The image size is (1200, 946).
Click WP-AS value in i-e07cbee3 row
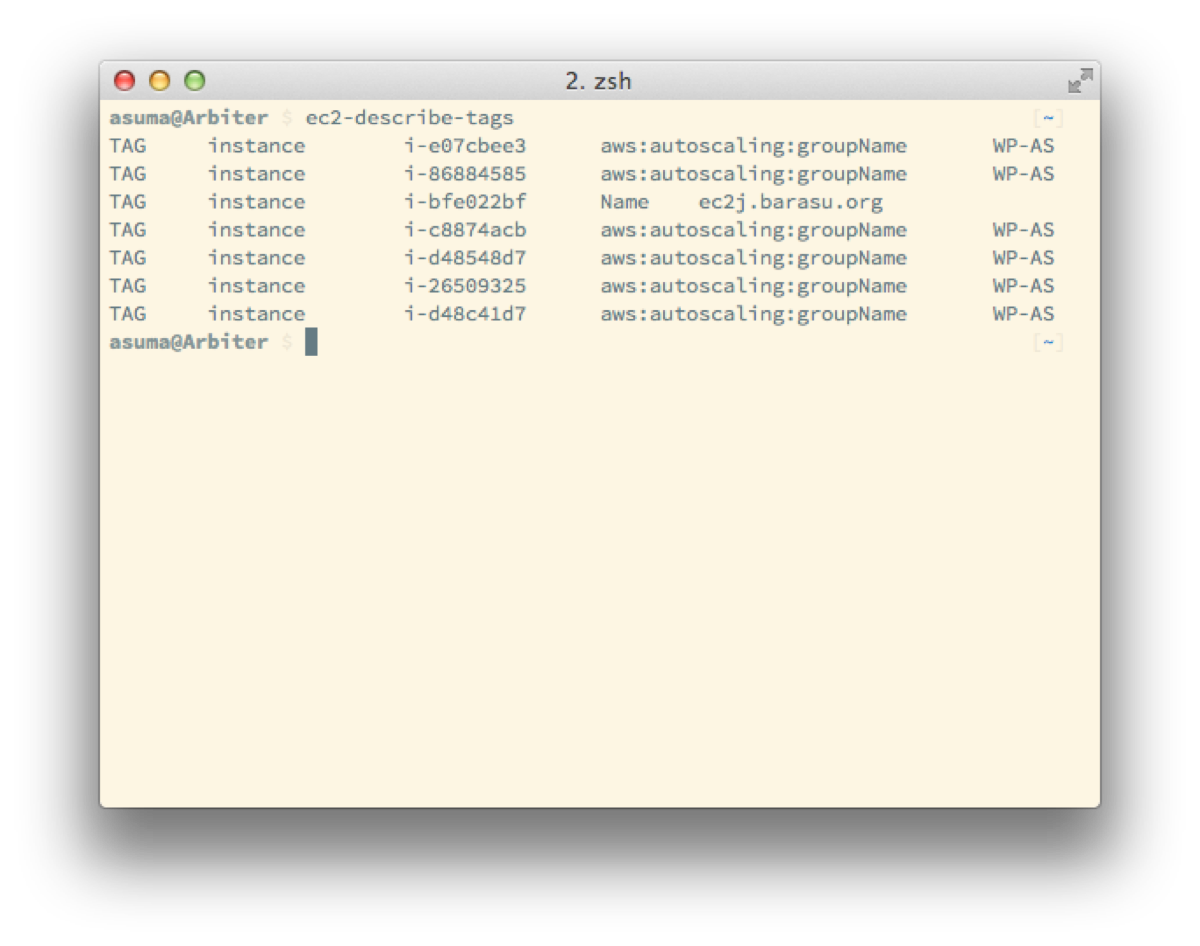point(1023,146)
